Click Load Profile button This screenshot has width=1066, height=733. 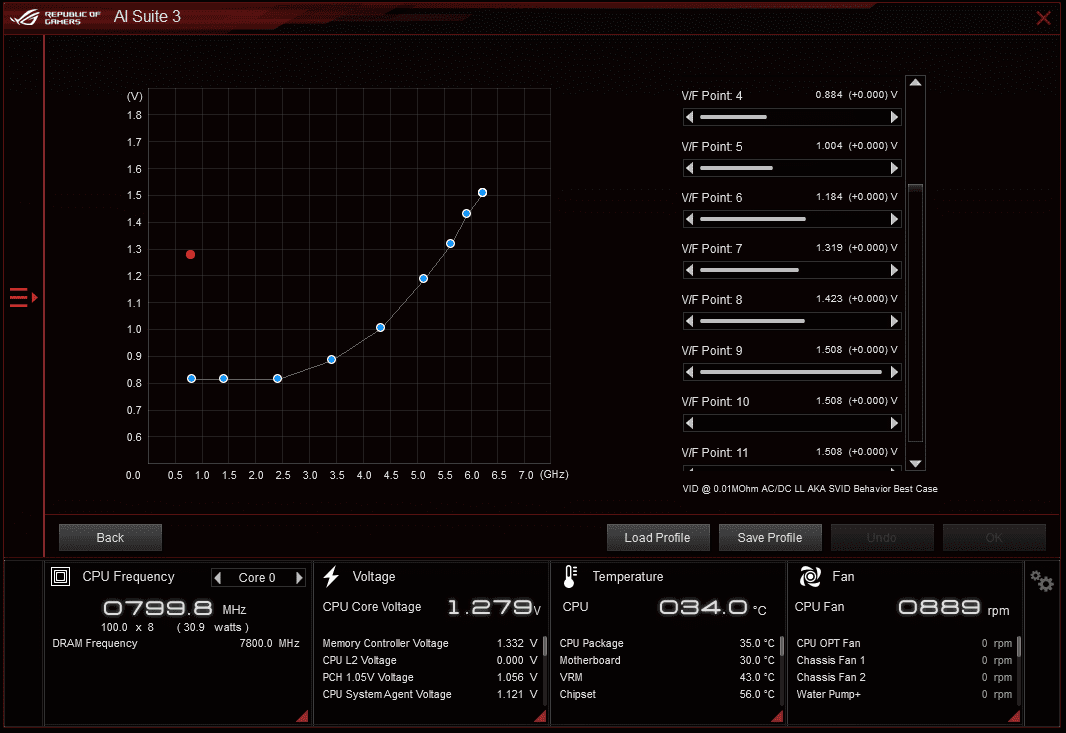(657, 537)
